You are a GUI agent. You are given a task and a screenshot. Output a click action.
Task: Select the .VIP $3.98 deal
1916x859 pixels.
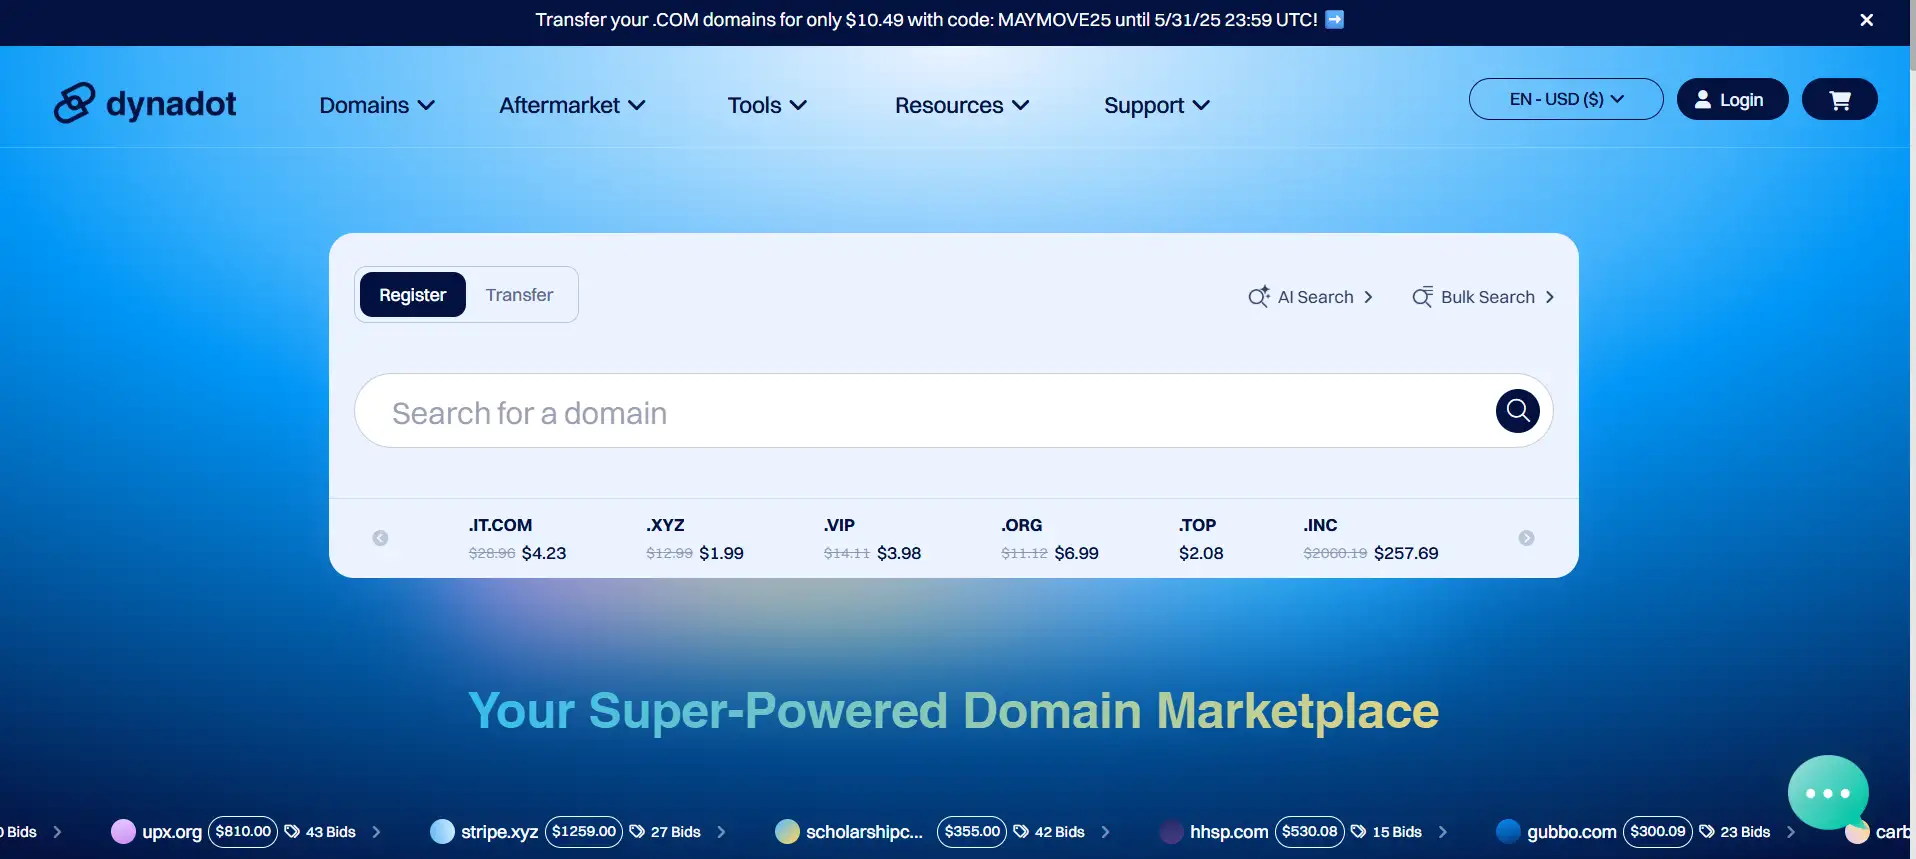click(x=872, y=539)
